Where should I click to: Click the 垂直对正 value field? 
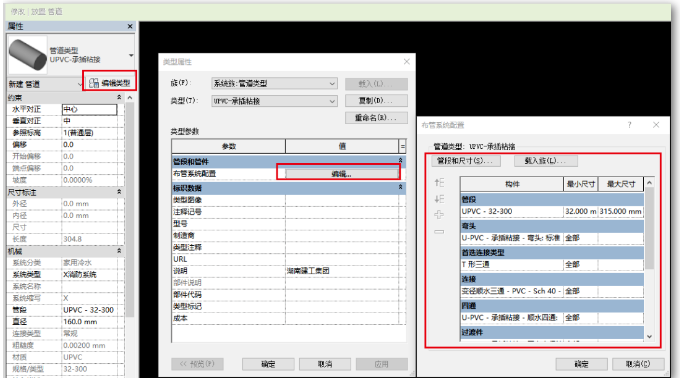pyautogui.click(x=89, y=121)
